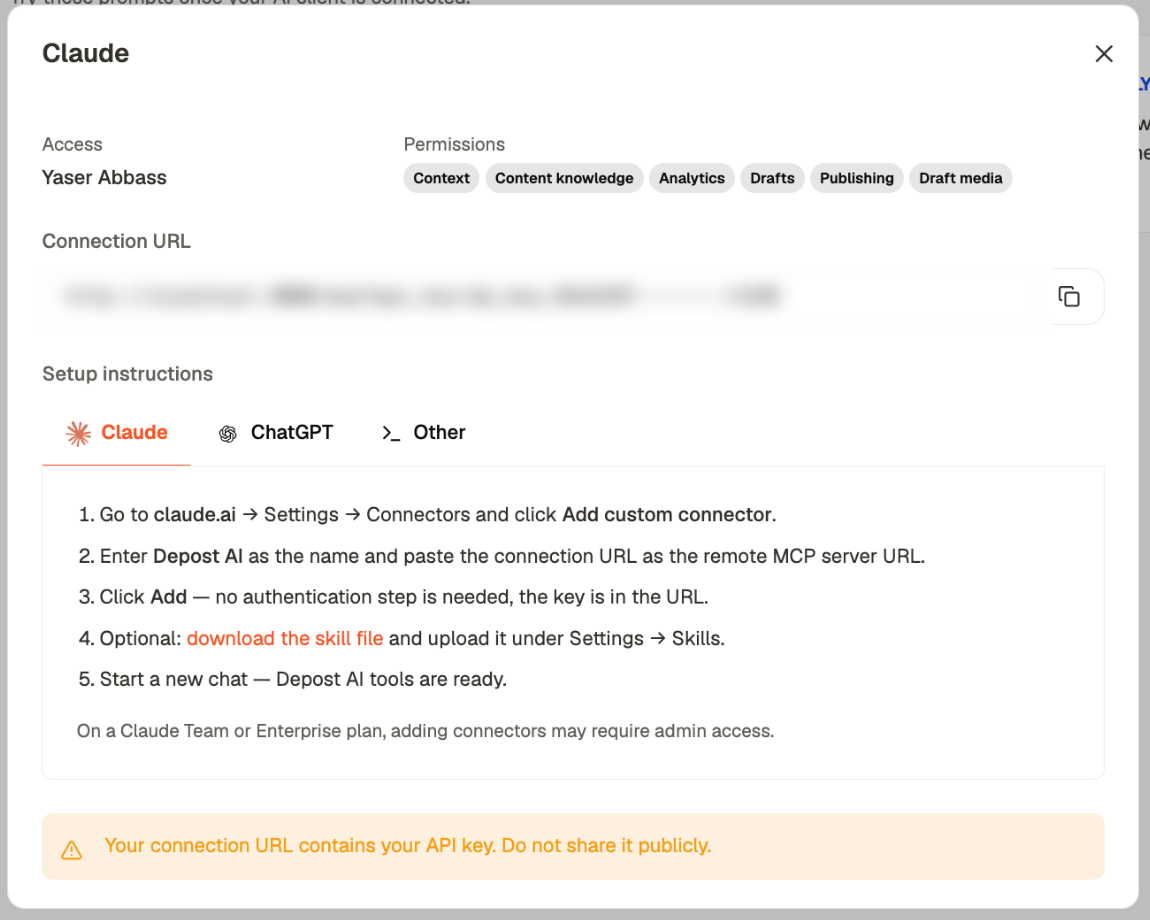Click the claude.ai text in step one
Viewport: 1150px width, 920px height.
coord(194,515)
